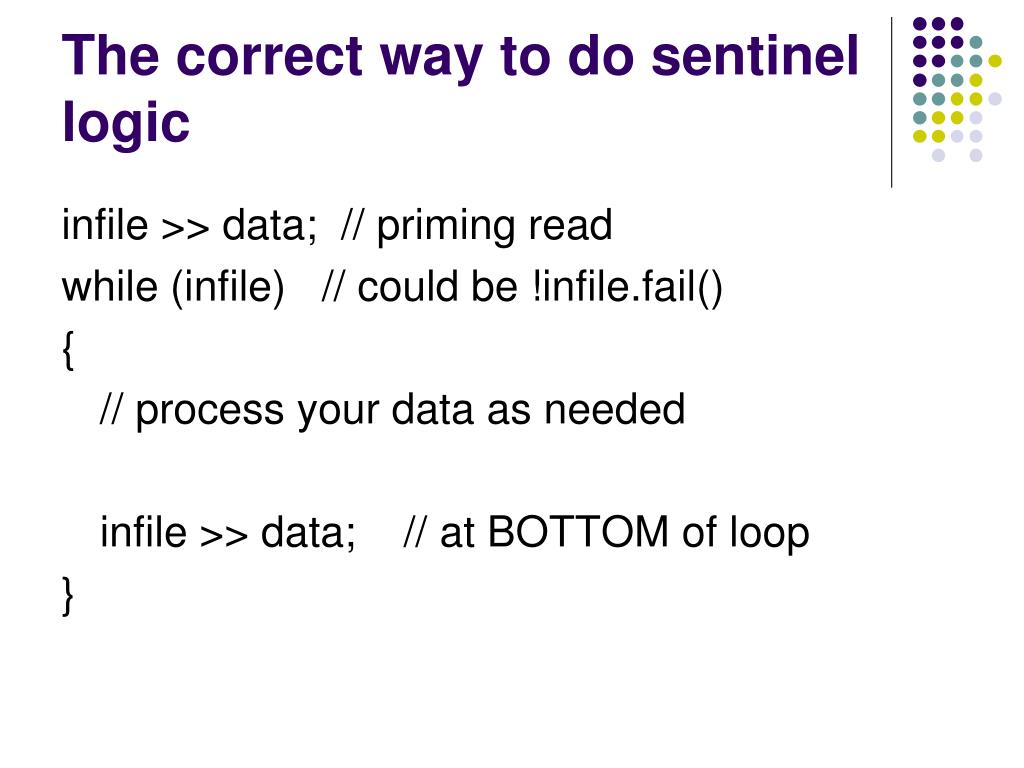Click the decorative dot grid graphic
Screen dimensions: 1024x768
[x=957, y=89]
